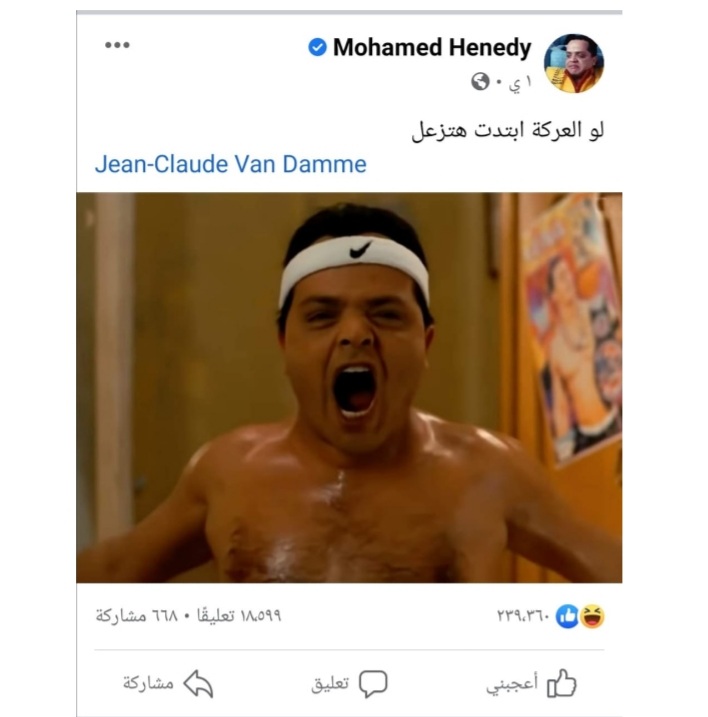Open the three-dots post options menu
Screen dimensions: 708x717
click(x=117, y=45)
